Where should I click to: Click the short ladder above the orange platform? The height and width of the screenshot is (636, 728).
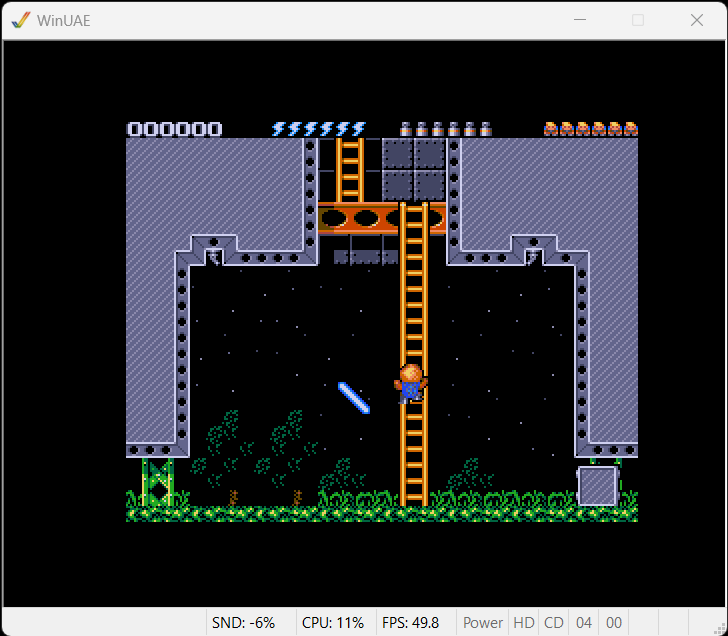pyautogui.click(x=350, y=170)
